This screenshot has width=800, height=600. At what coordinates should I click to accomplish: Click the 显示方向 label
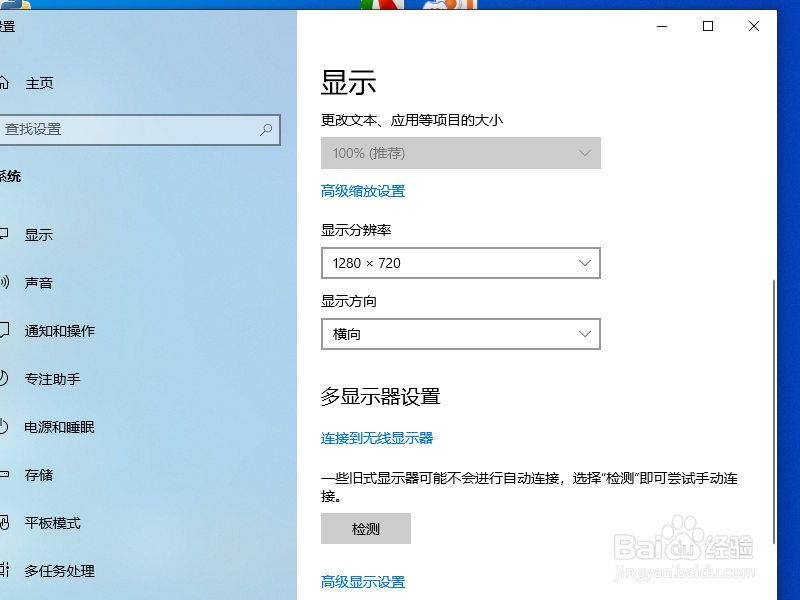click(x=349, y=302)
